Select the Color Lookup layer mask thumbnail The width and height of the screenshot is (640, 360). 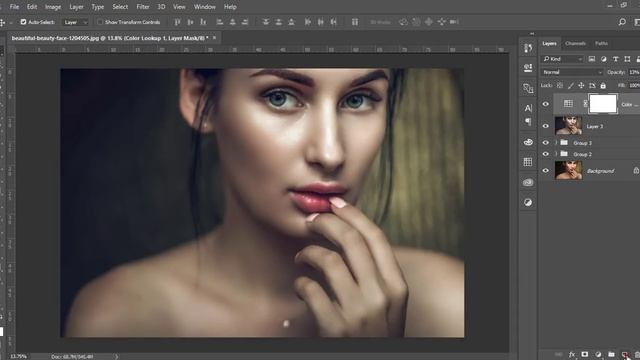click(x=603, y=104)
